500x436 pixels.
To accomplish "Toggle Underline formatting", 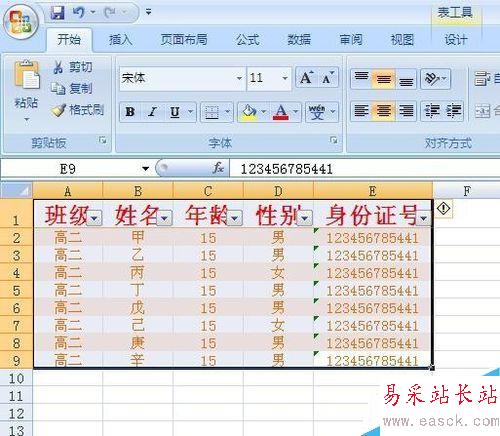I will point(175,112).
